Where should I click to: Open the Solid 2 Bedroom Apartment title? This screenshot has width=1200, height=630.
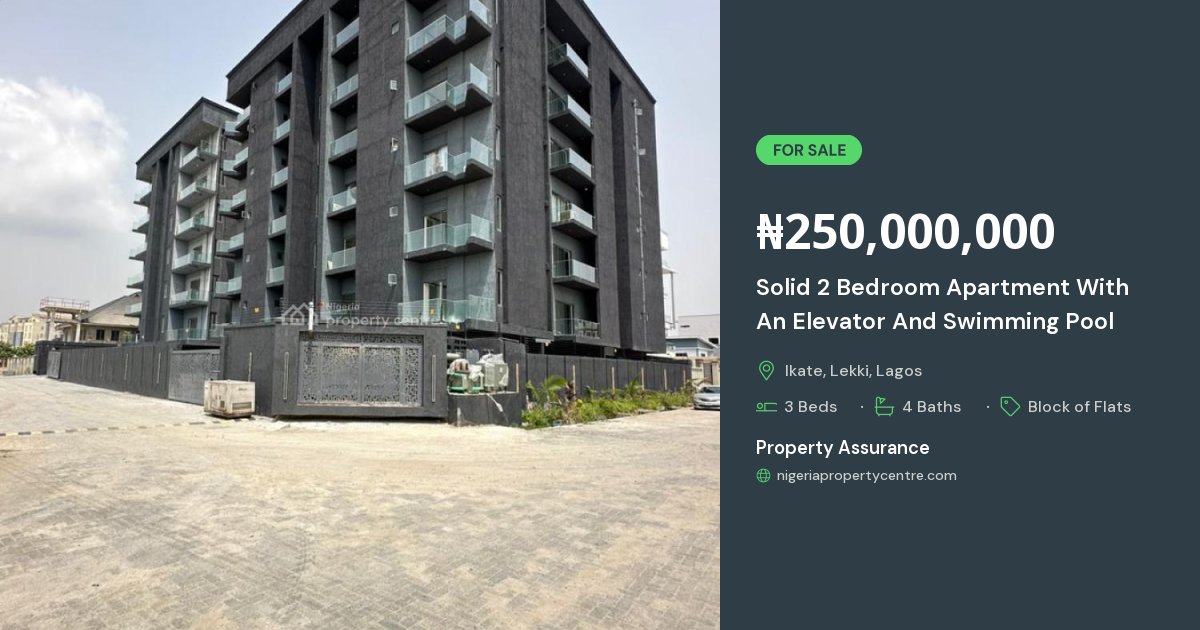pyautogui.click(x=942, y=304)
